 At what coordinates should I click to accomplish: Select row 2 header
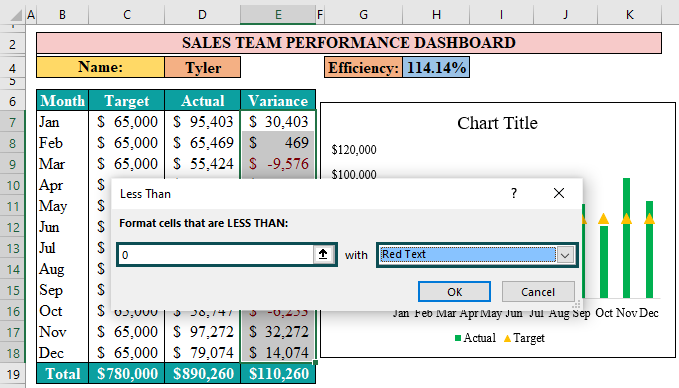pos(13,44)
